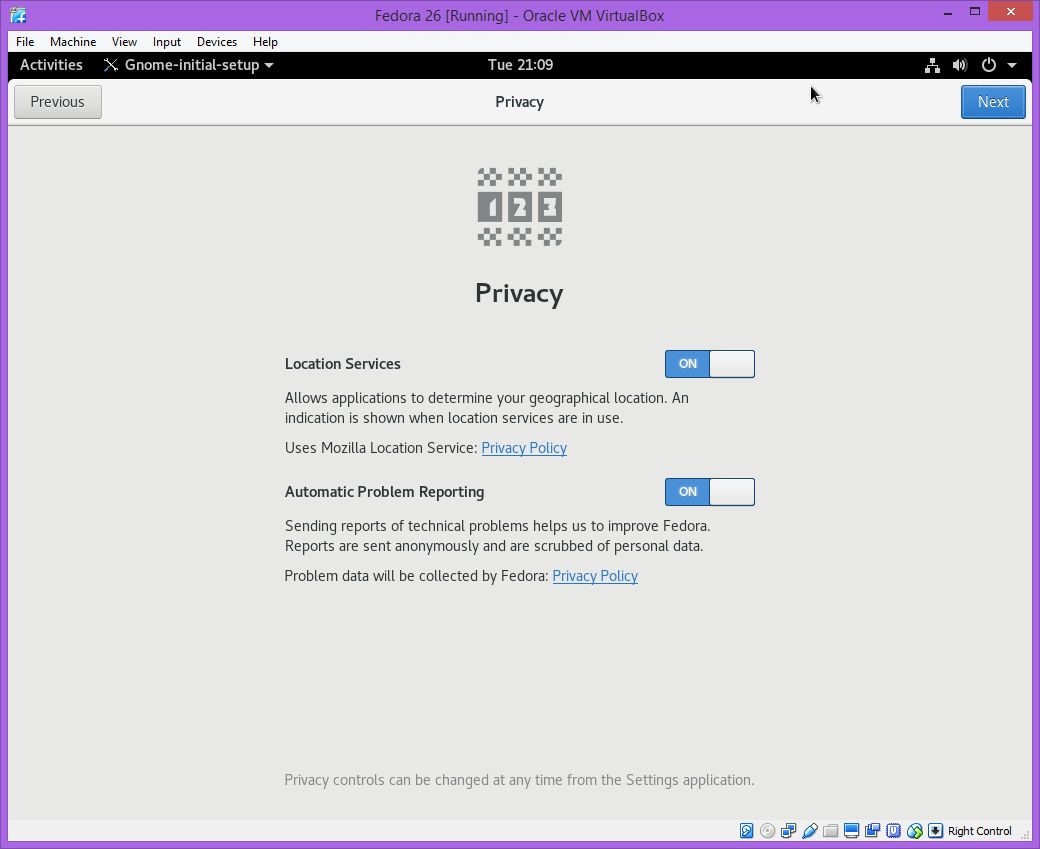
Task: Disable the Automatic Problem Reporting switch
Action: [710, 492]
